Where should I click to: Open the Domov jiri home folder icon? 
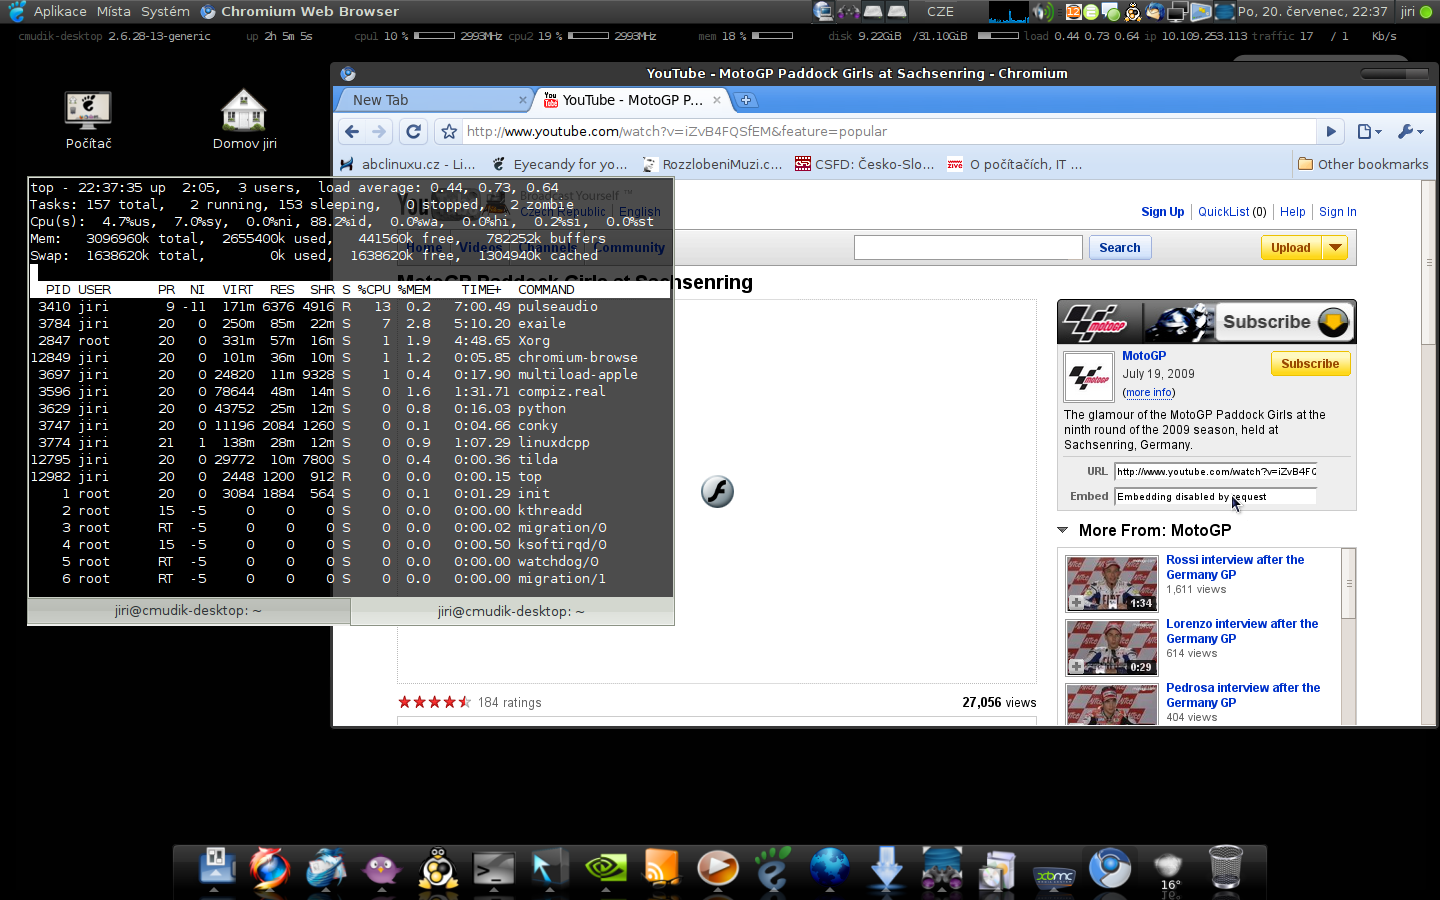click(x=244, y=120)
